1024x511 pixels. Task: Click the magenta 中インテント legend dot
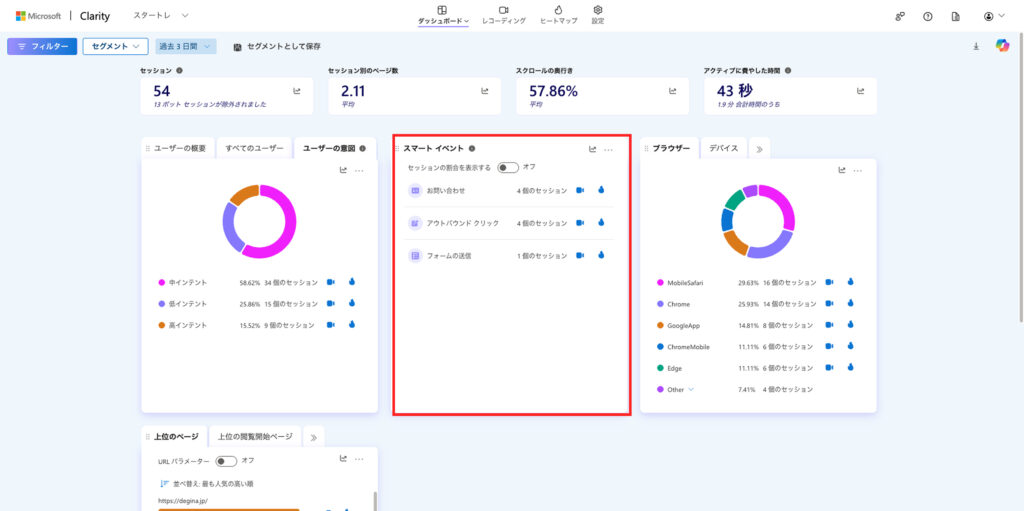tap(161, 283)
